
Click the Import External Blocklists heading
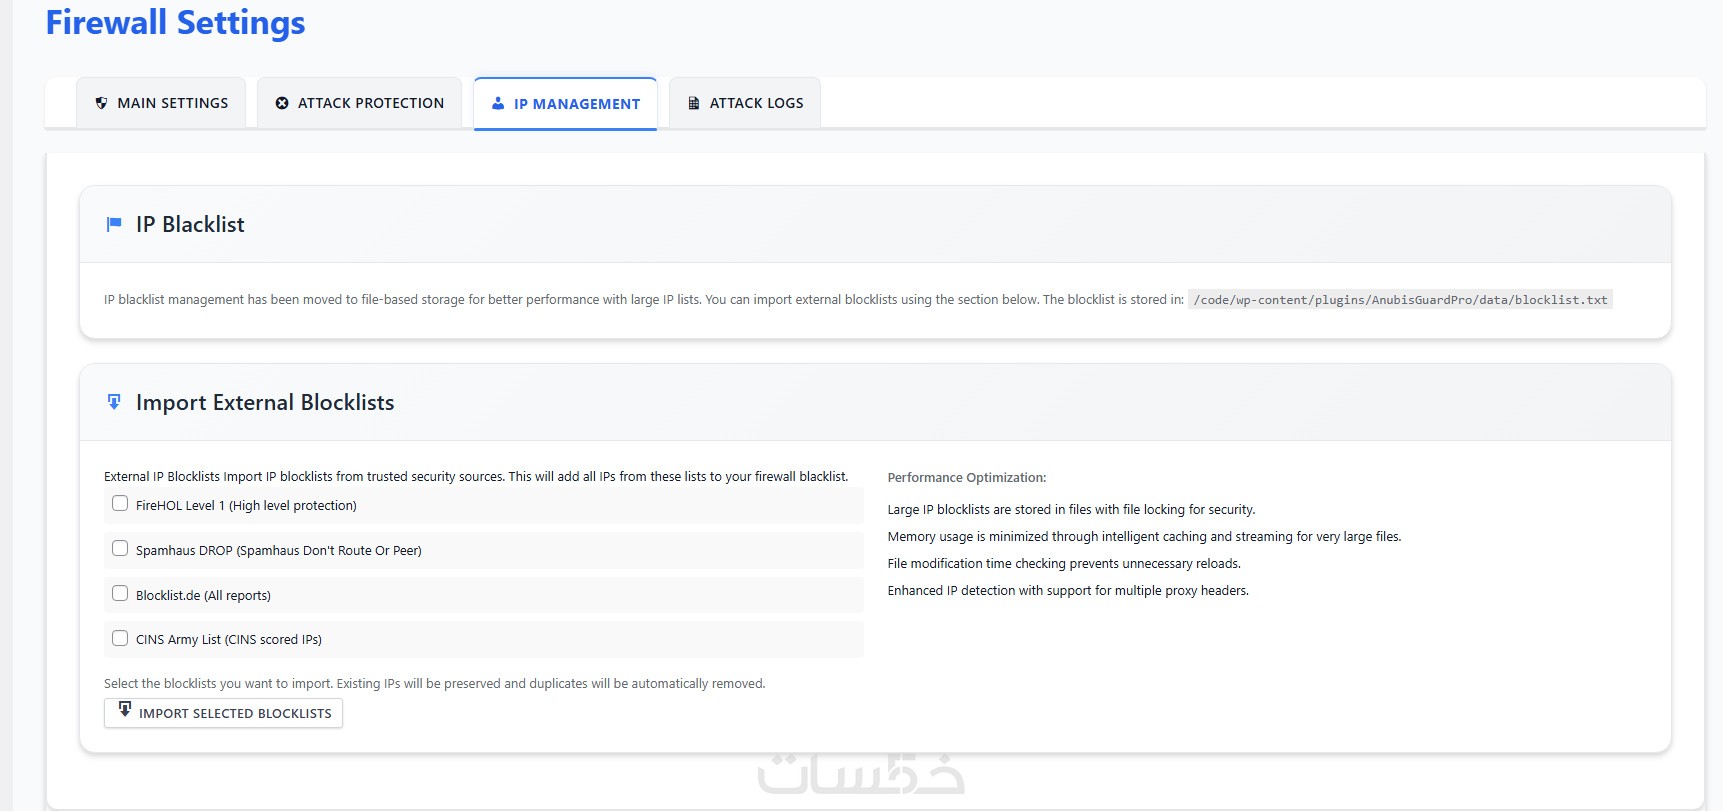coord(265,402)
